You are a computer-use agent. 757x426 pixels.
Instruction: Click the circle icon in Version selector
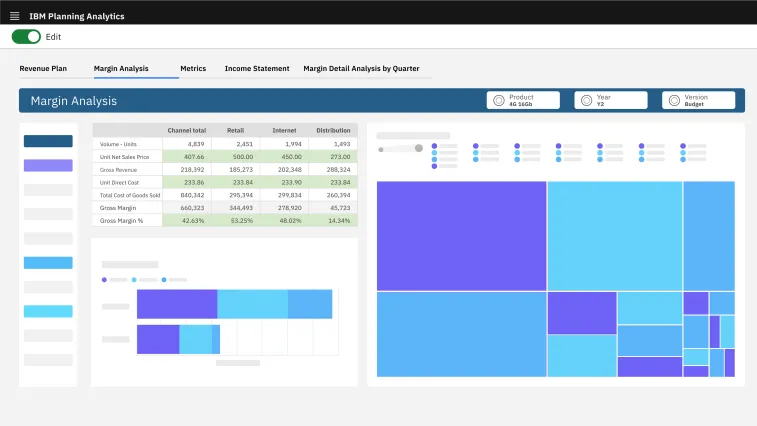(674, 100)
